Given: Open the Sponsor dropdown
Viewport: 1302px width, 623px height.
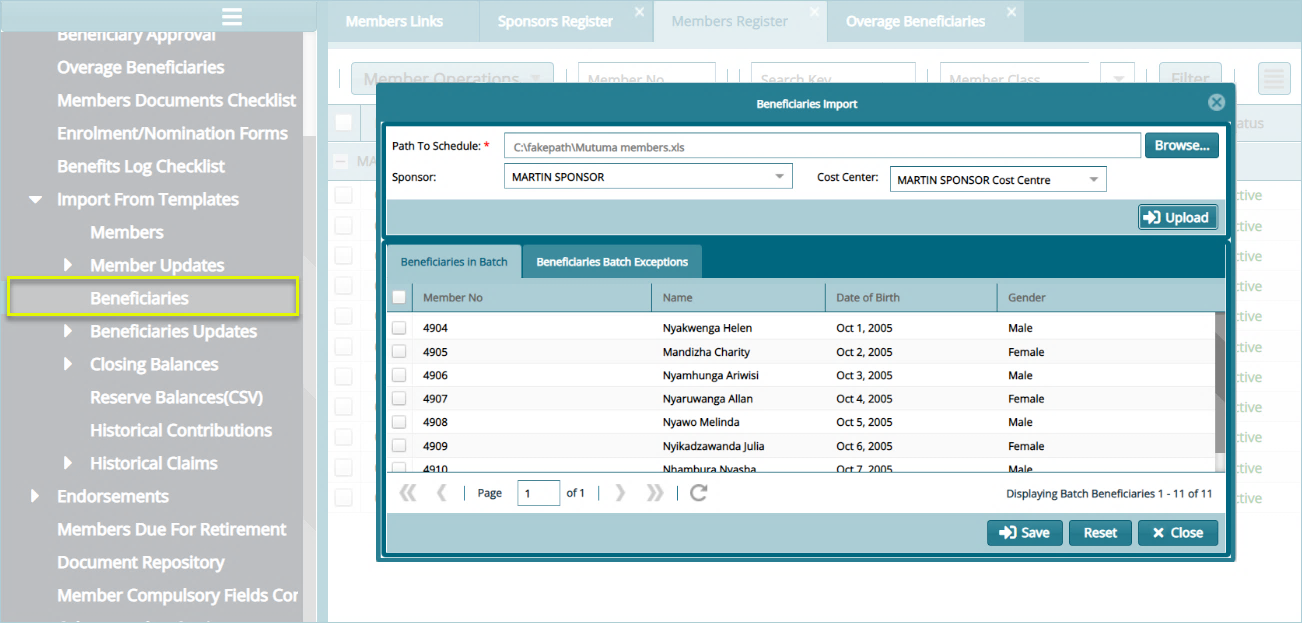Looking at the screenshot, I should (779, 177).
